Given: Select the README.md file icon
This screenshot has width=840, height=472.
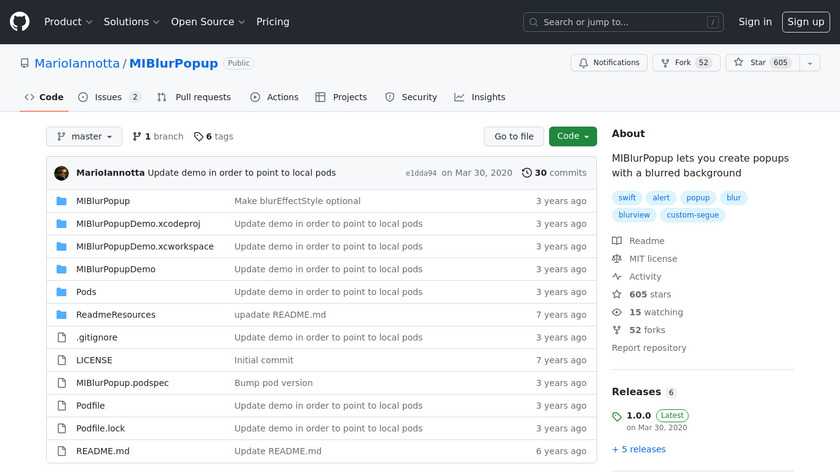Looking at the screenshot, I should pyautogui.click(x=62, y=451).
